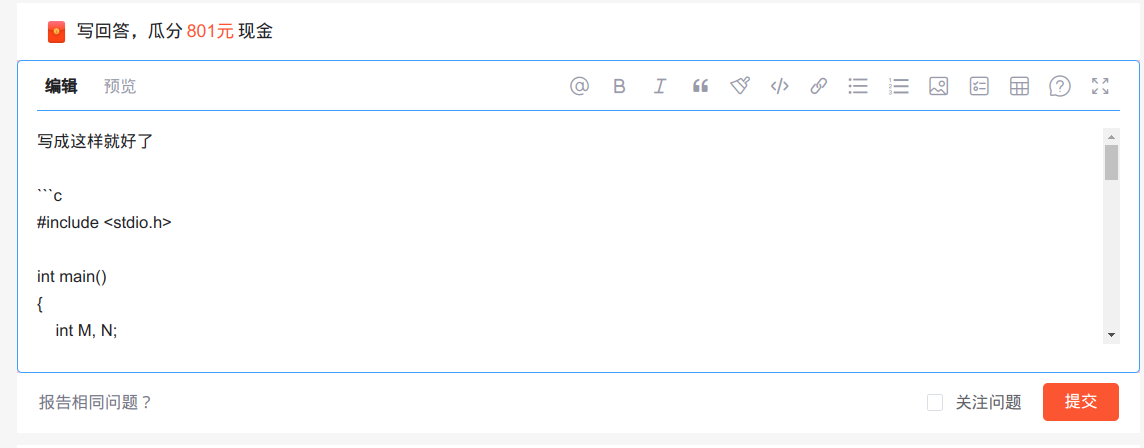Click the @ mention icon

579,86
